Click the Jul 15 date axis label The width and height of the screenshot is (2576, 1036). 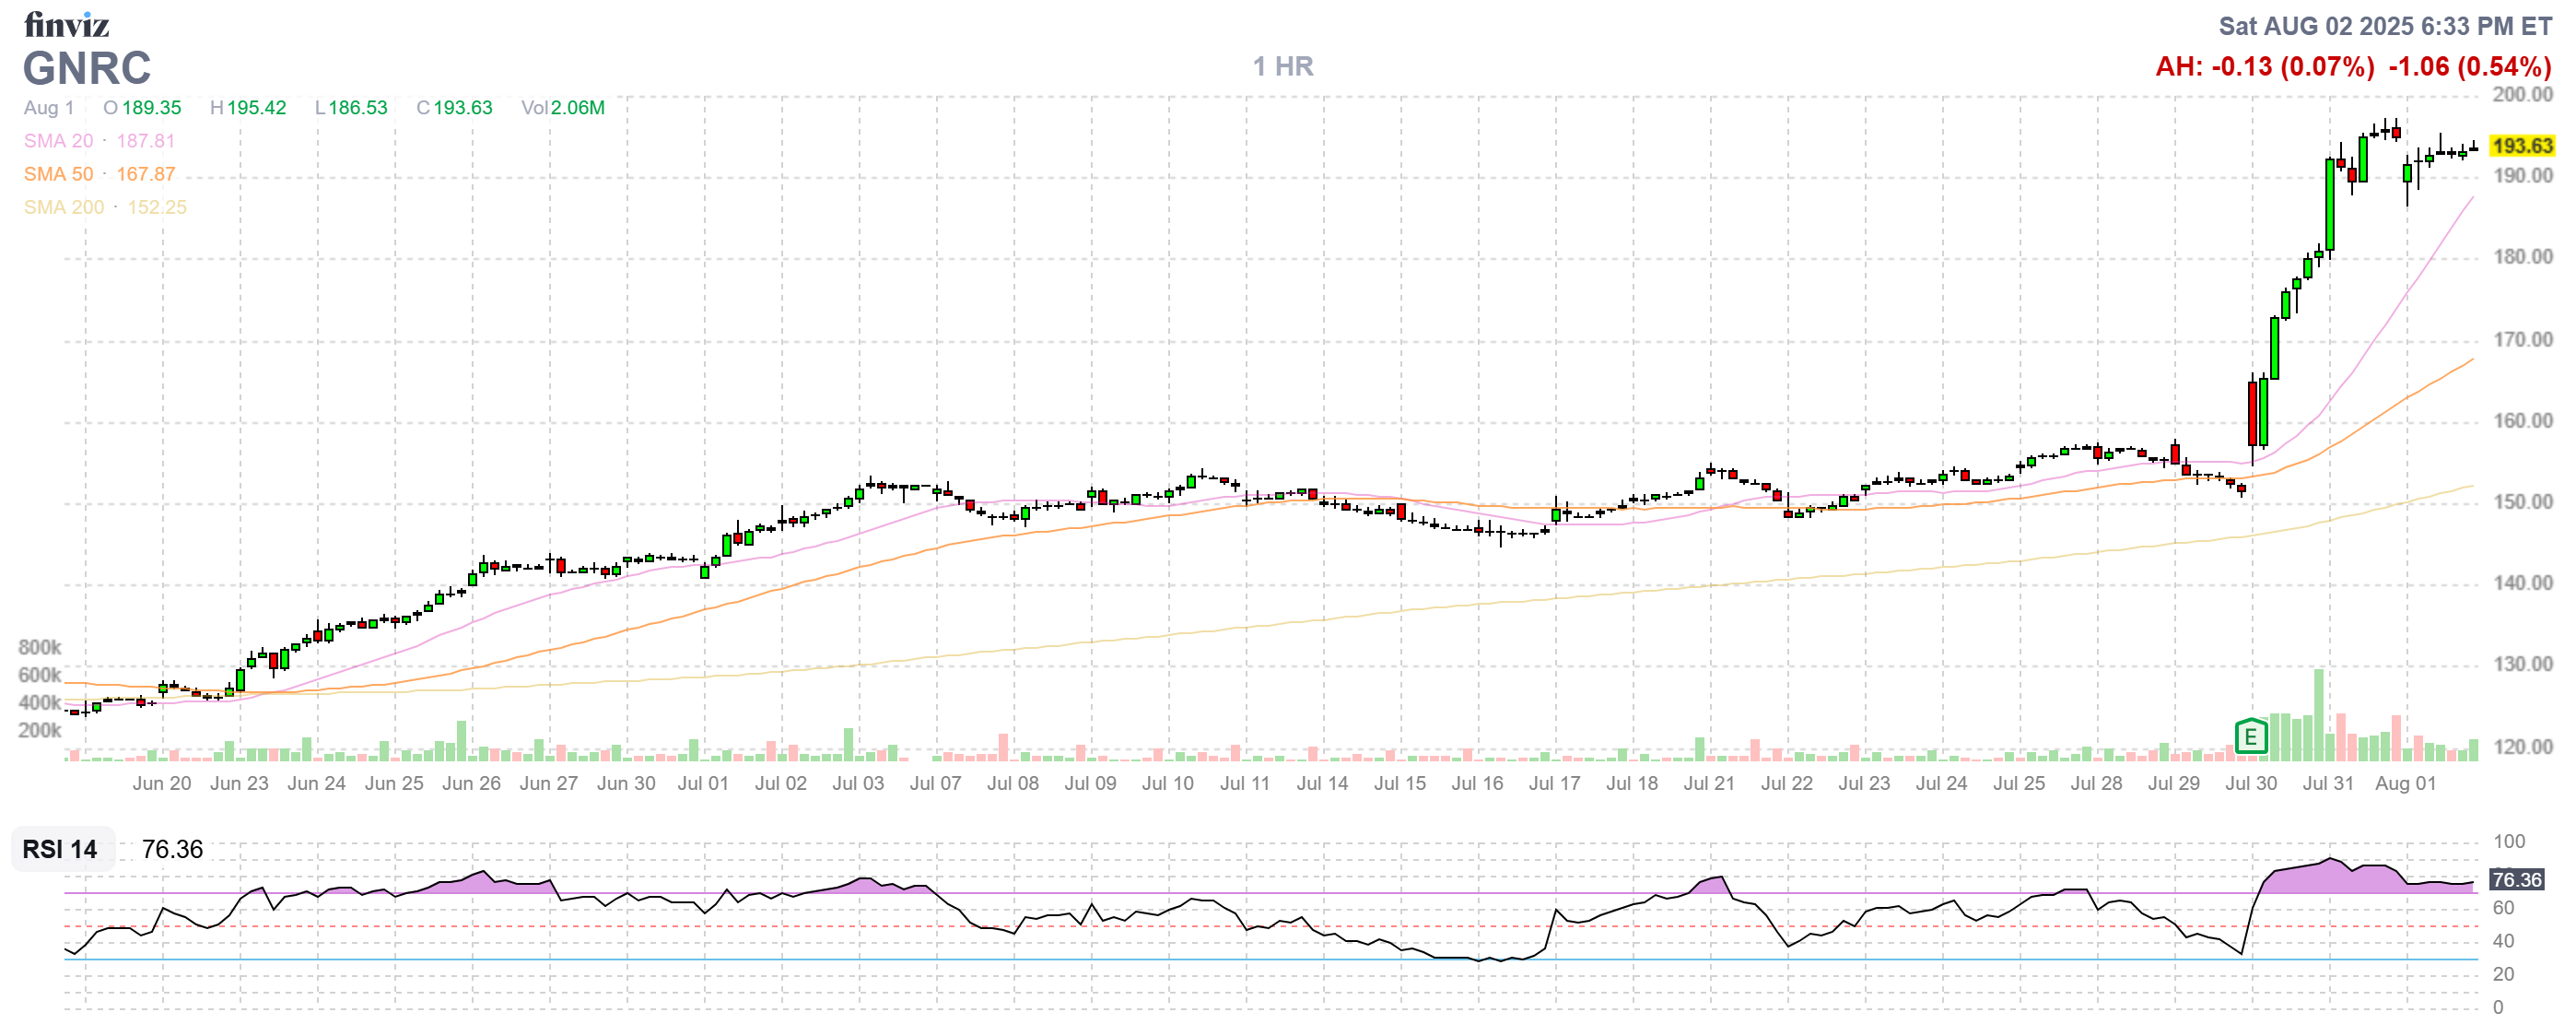pos(1400,784)
